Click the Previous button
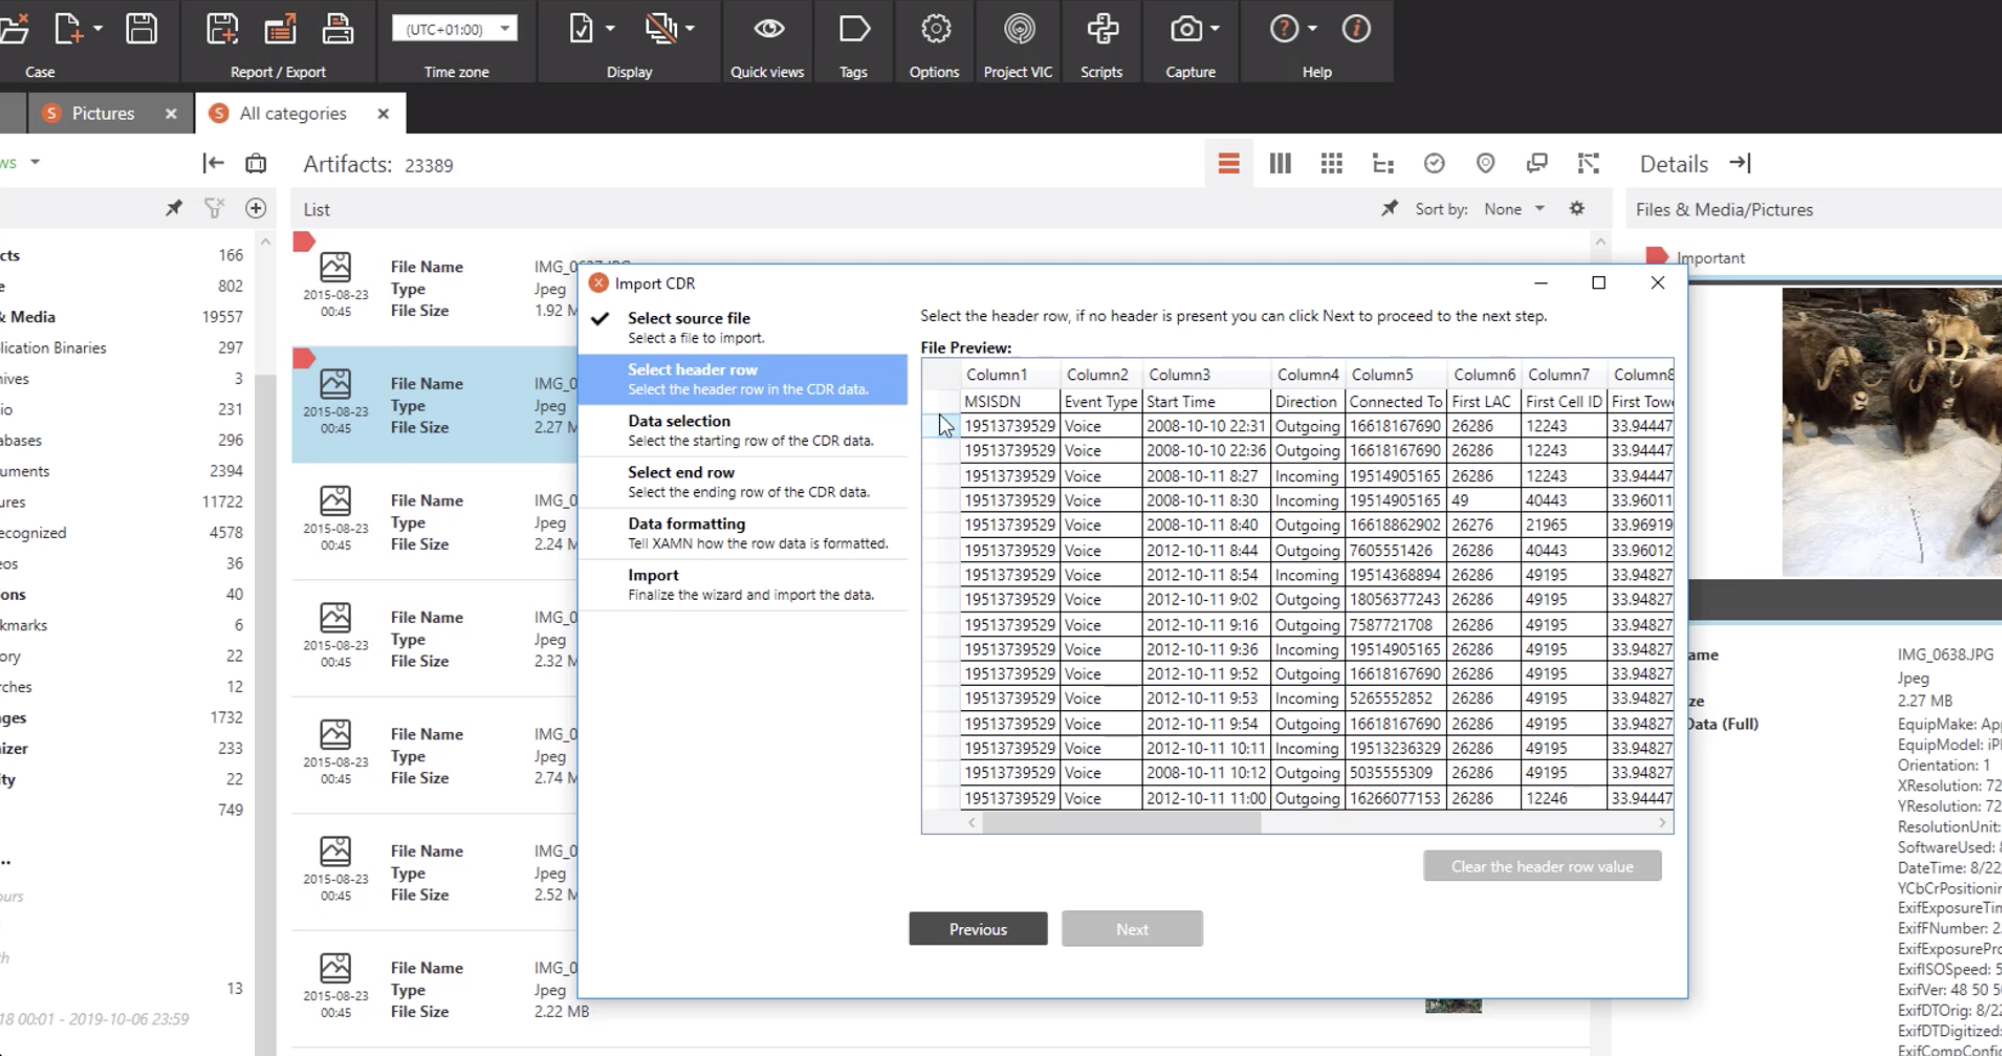The height and width of the screenshot is (1056, 2002). click(978, 929)
